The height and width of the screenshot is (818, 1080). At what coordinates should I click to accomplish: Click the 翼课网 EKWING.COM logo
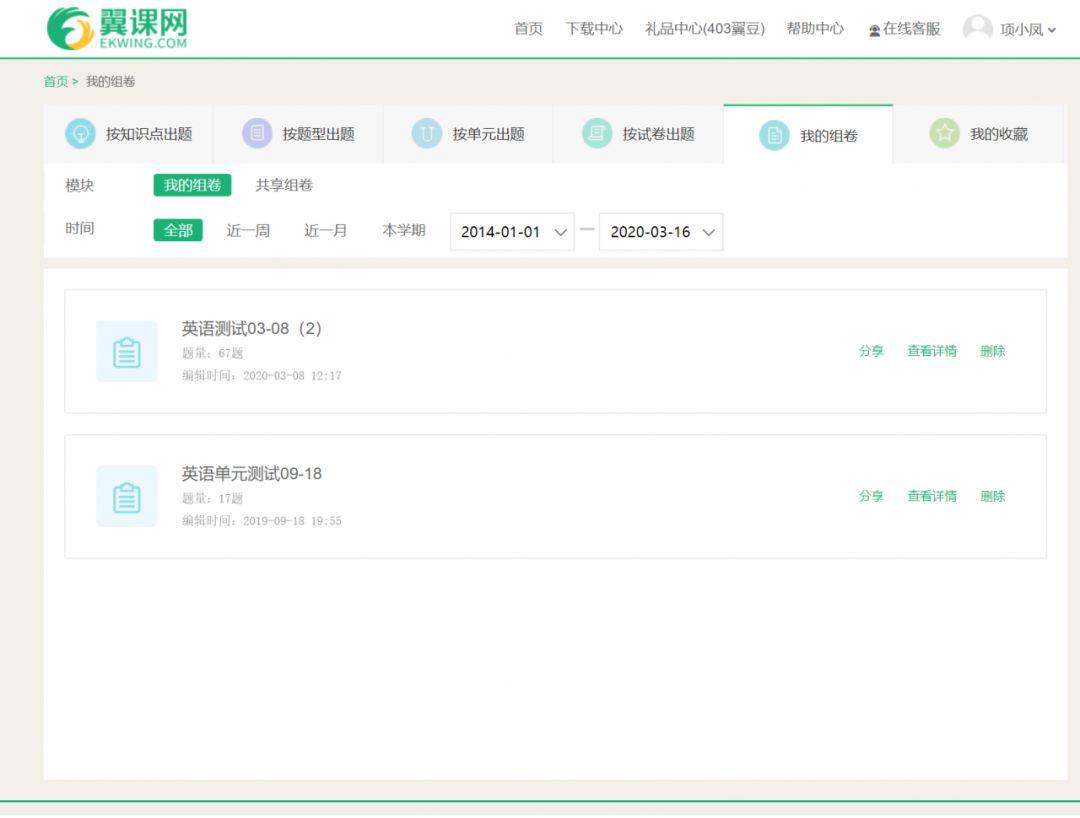pos(117,28)
